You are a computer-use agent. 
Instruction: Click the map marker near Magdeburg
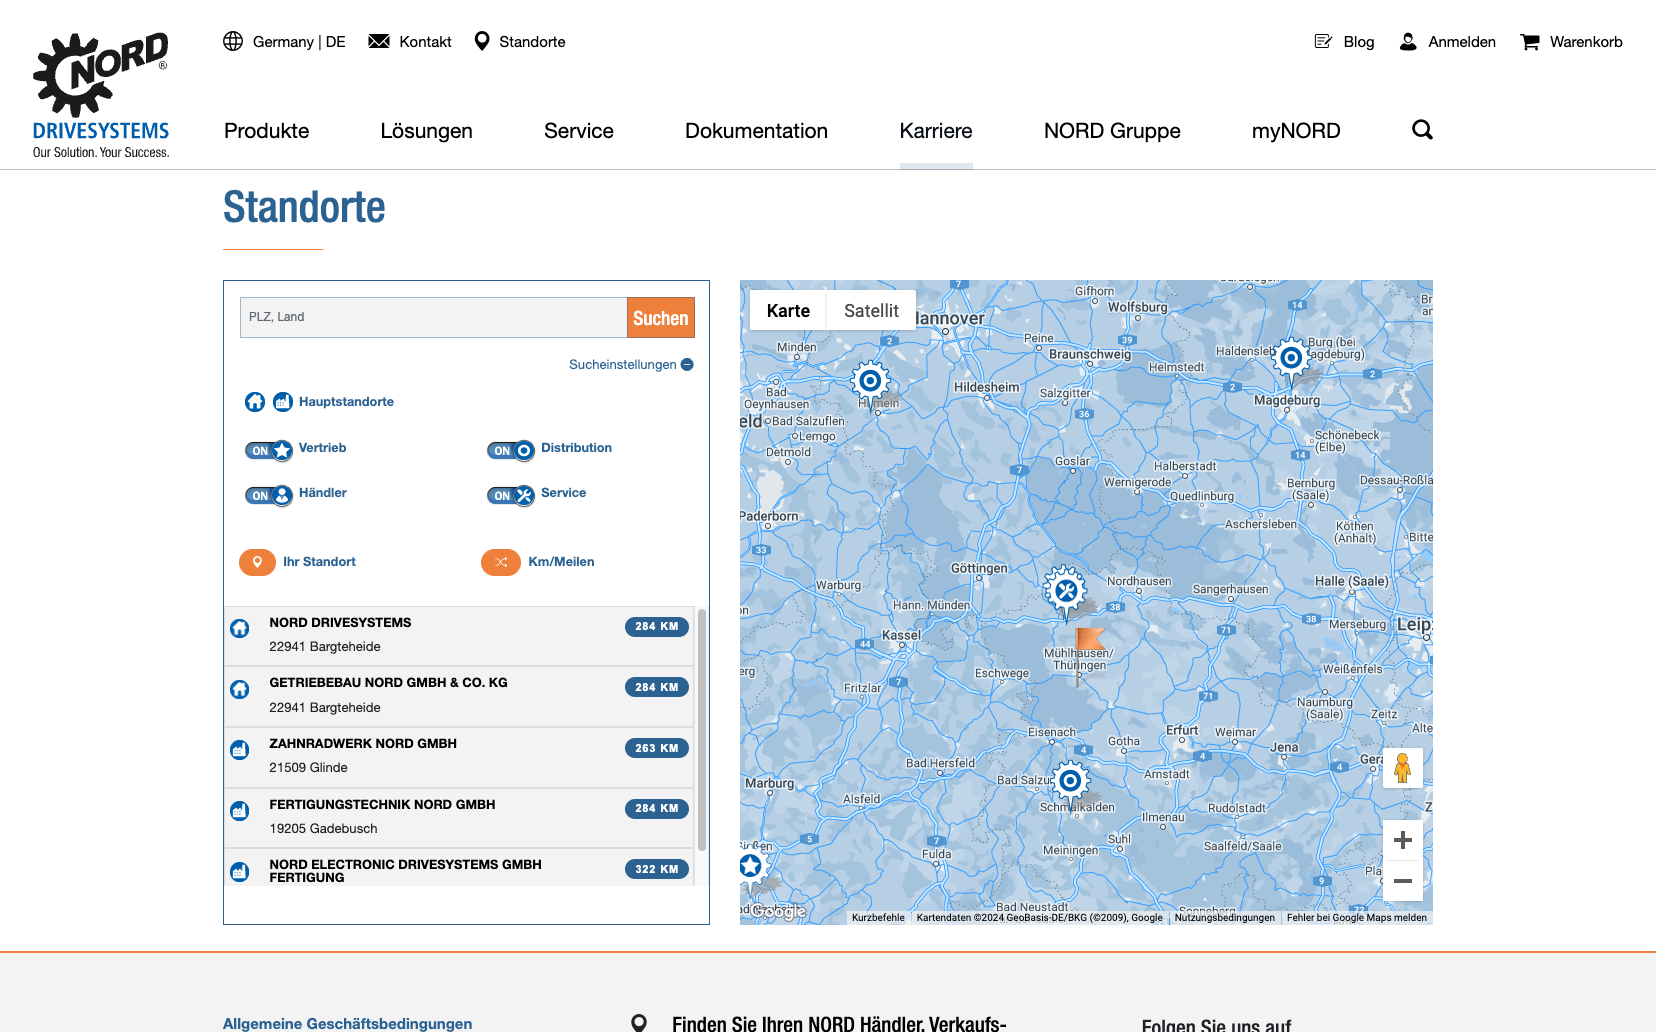(x=1291, y=360)
